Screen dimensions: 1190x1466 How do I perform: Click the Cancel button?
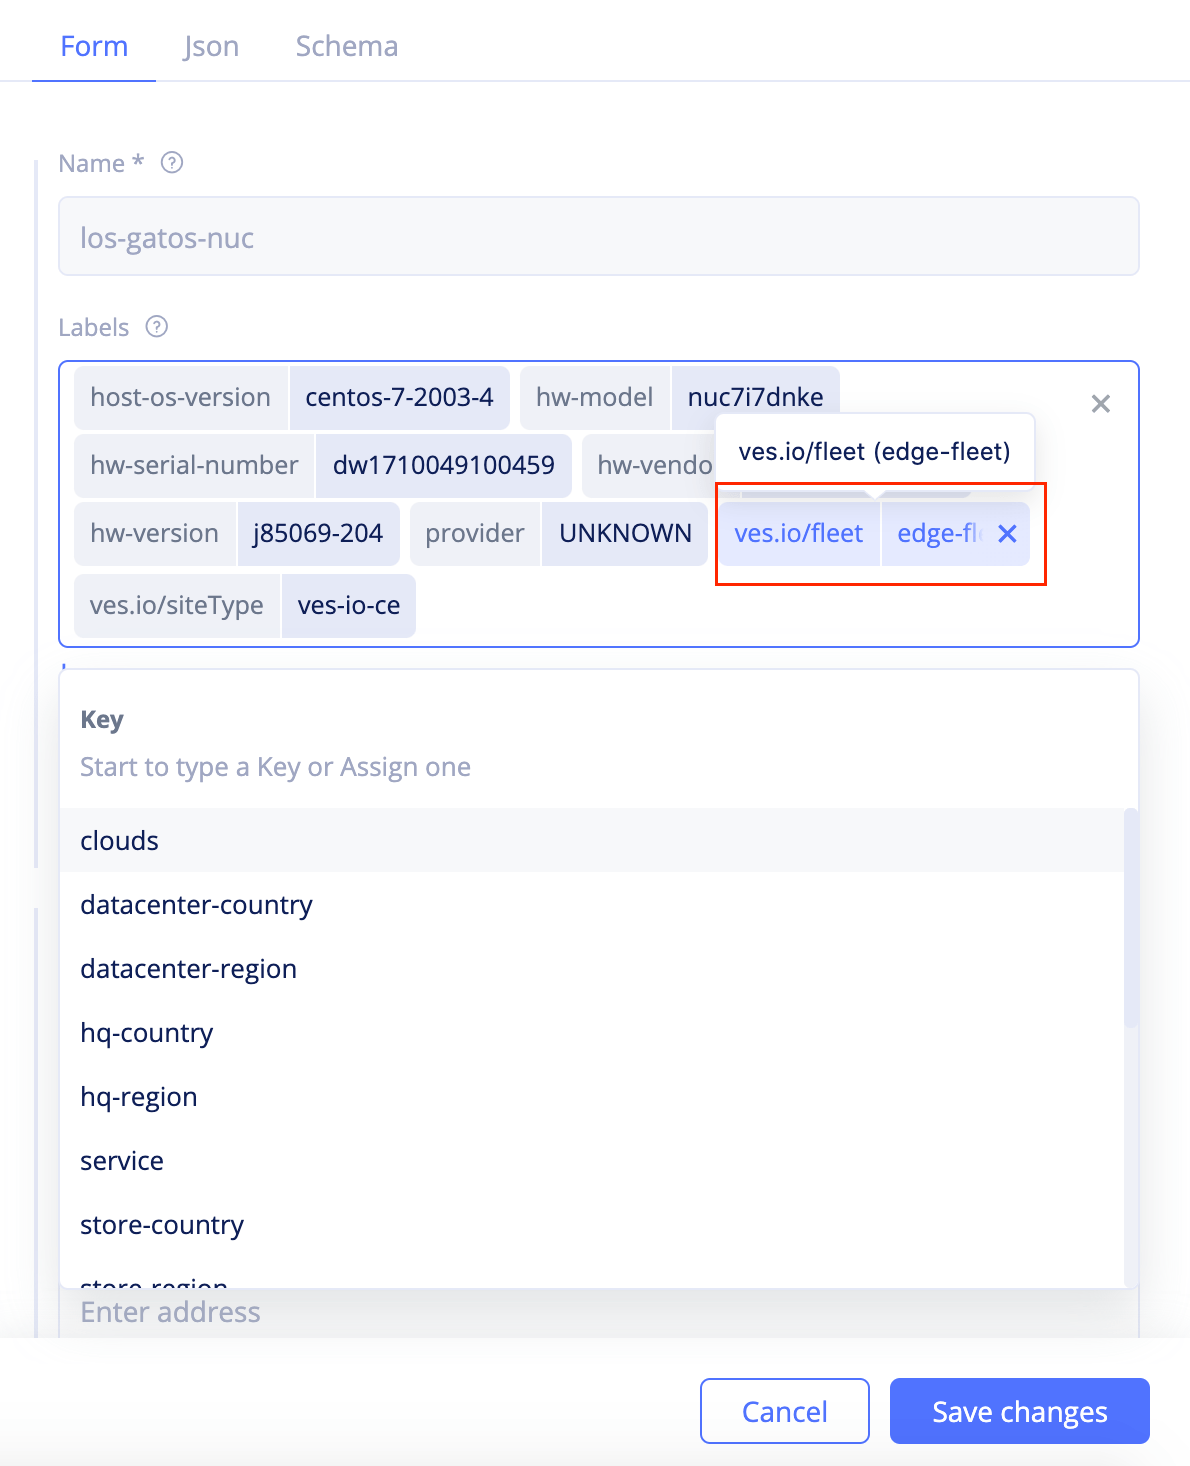(784, 1411)
